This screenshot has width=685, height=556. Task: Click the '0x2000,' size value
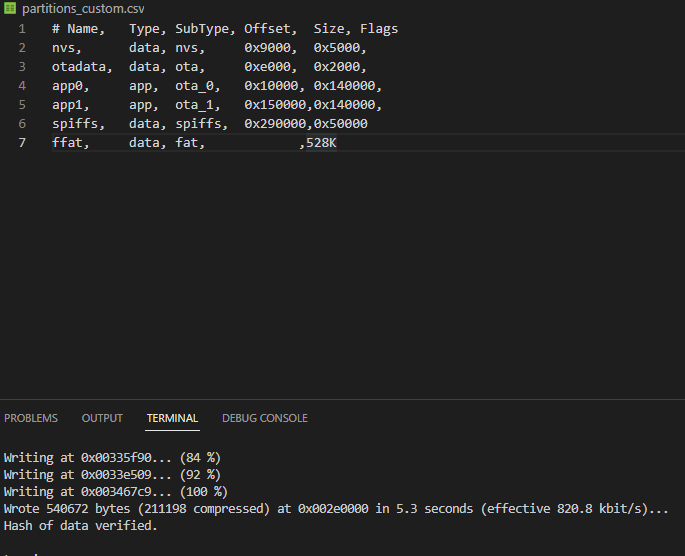click(340, 67)
